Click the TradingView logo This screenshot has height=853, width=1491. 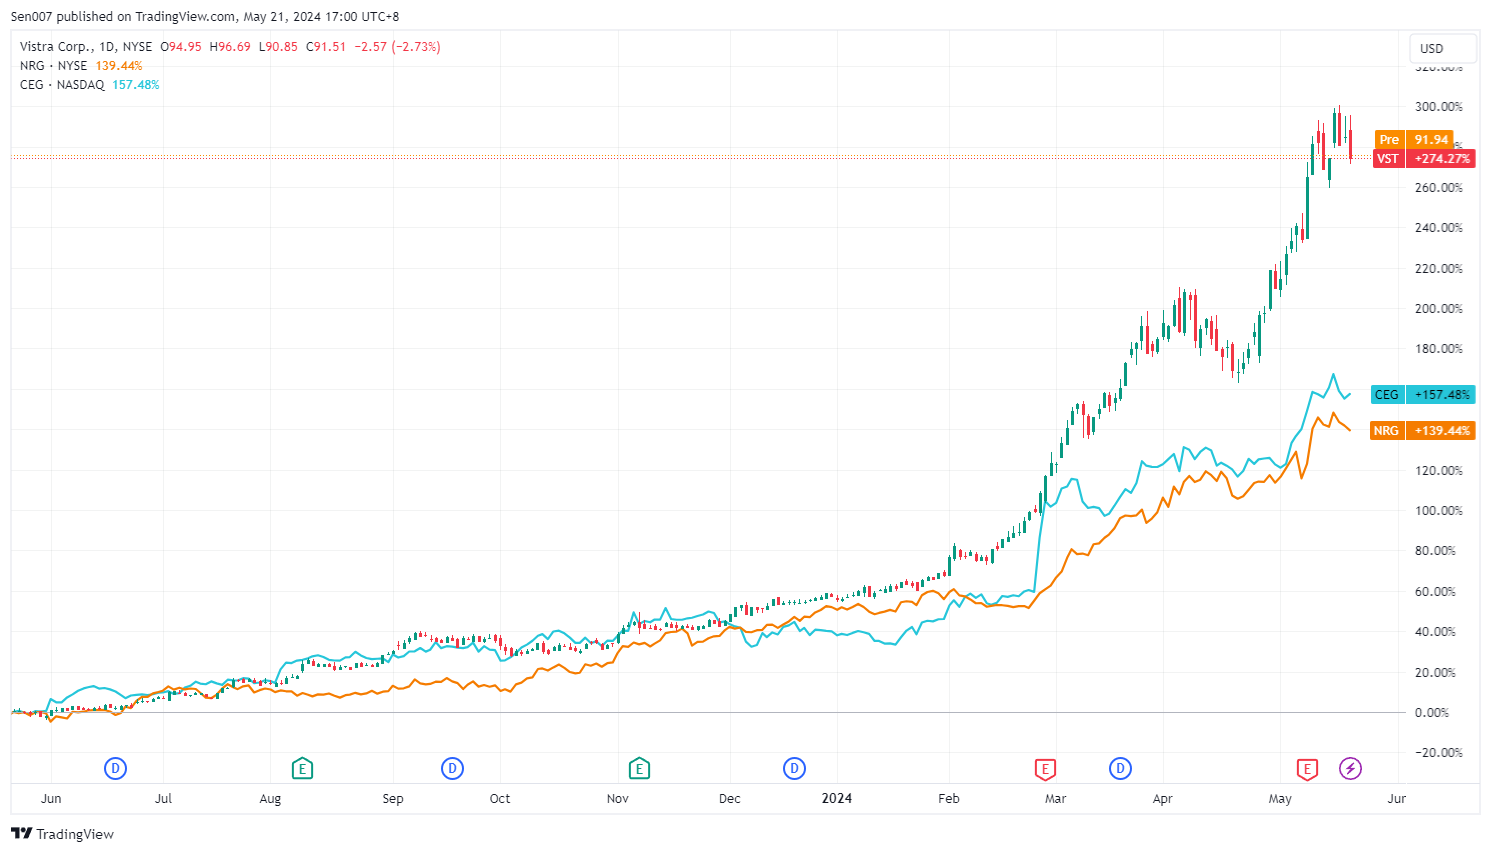[63, 834]
